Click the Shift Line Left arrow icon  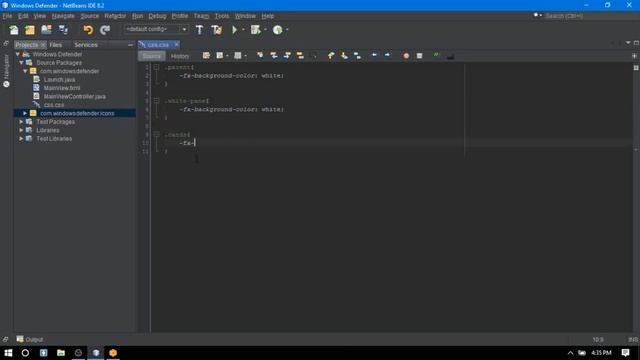[x=374, y=56]
